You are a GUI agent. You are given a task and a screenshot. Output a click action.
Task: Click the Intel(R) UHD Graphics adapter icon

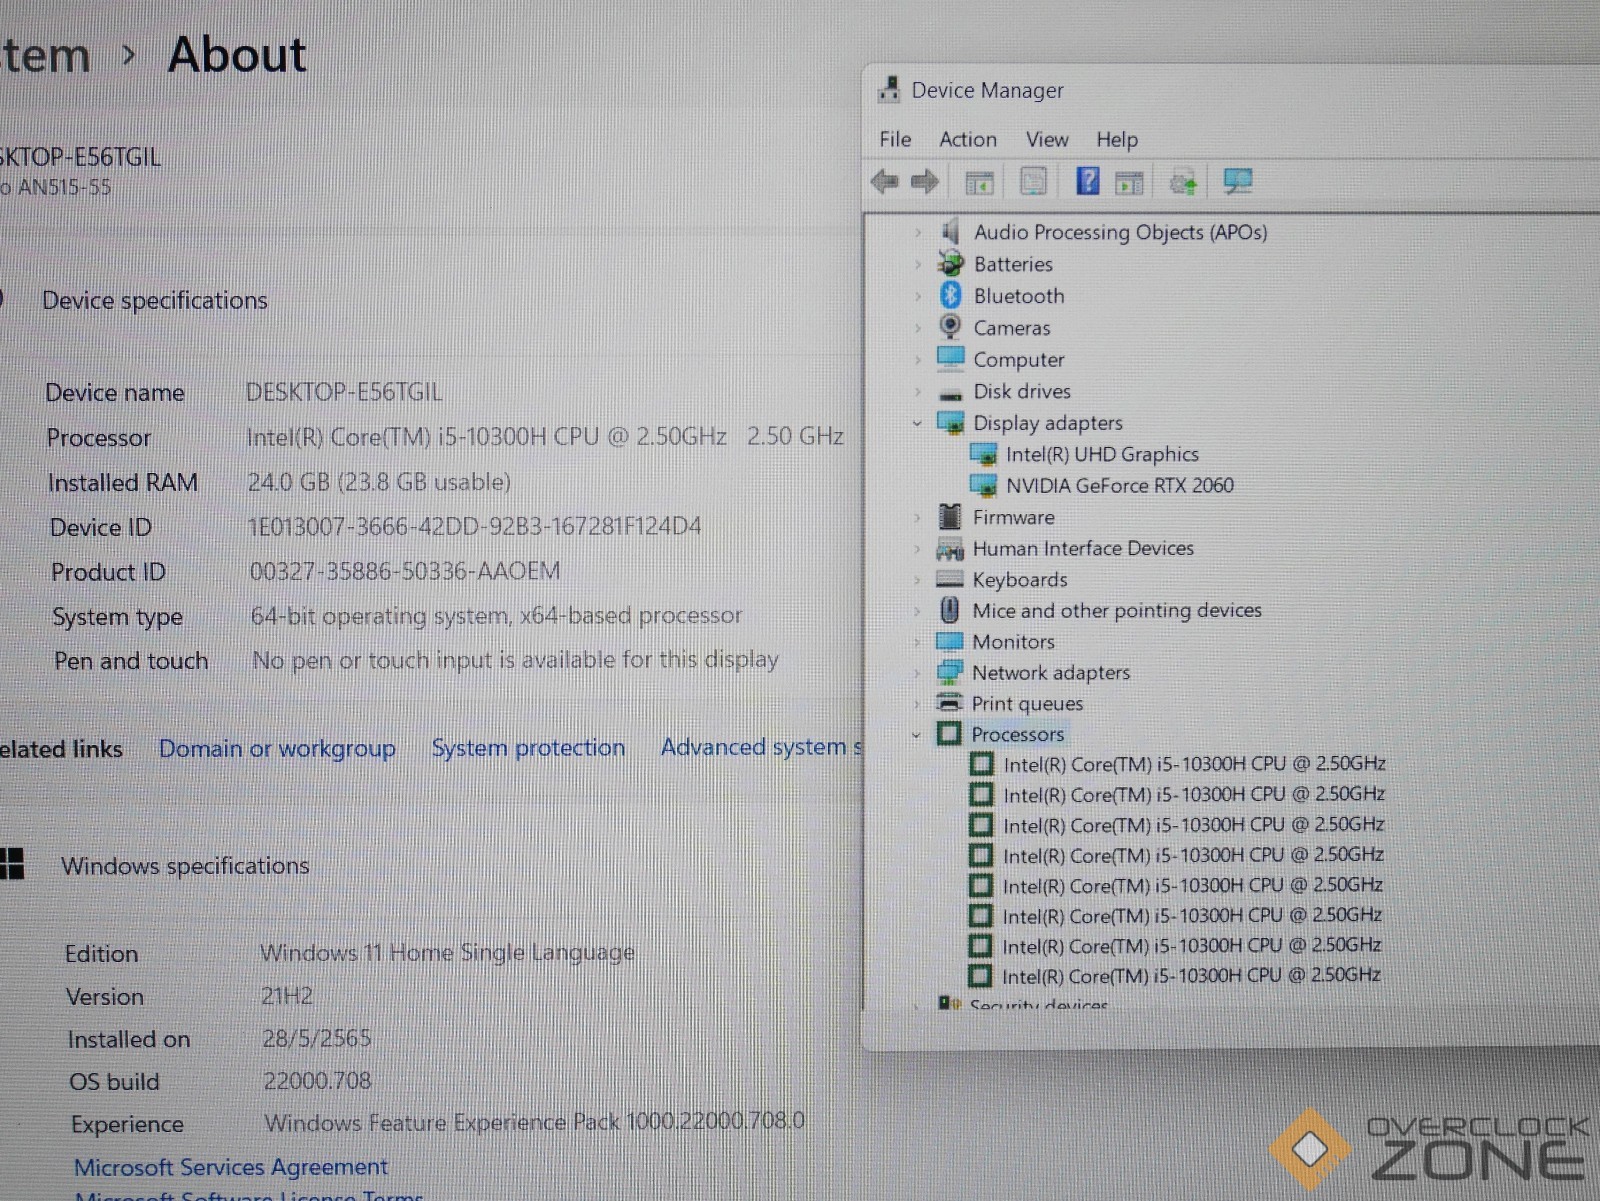point(983,455)
